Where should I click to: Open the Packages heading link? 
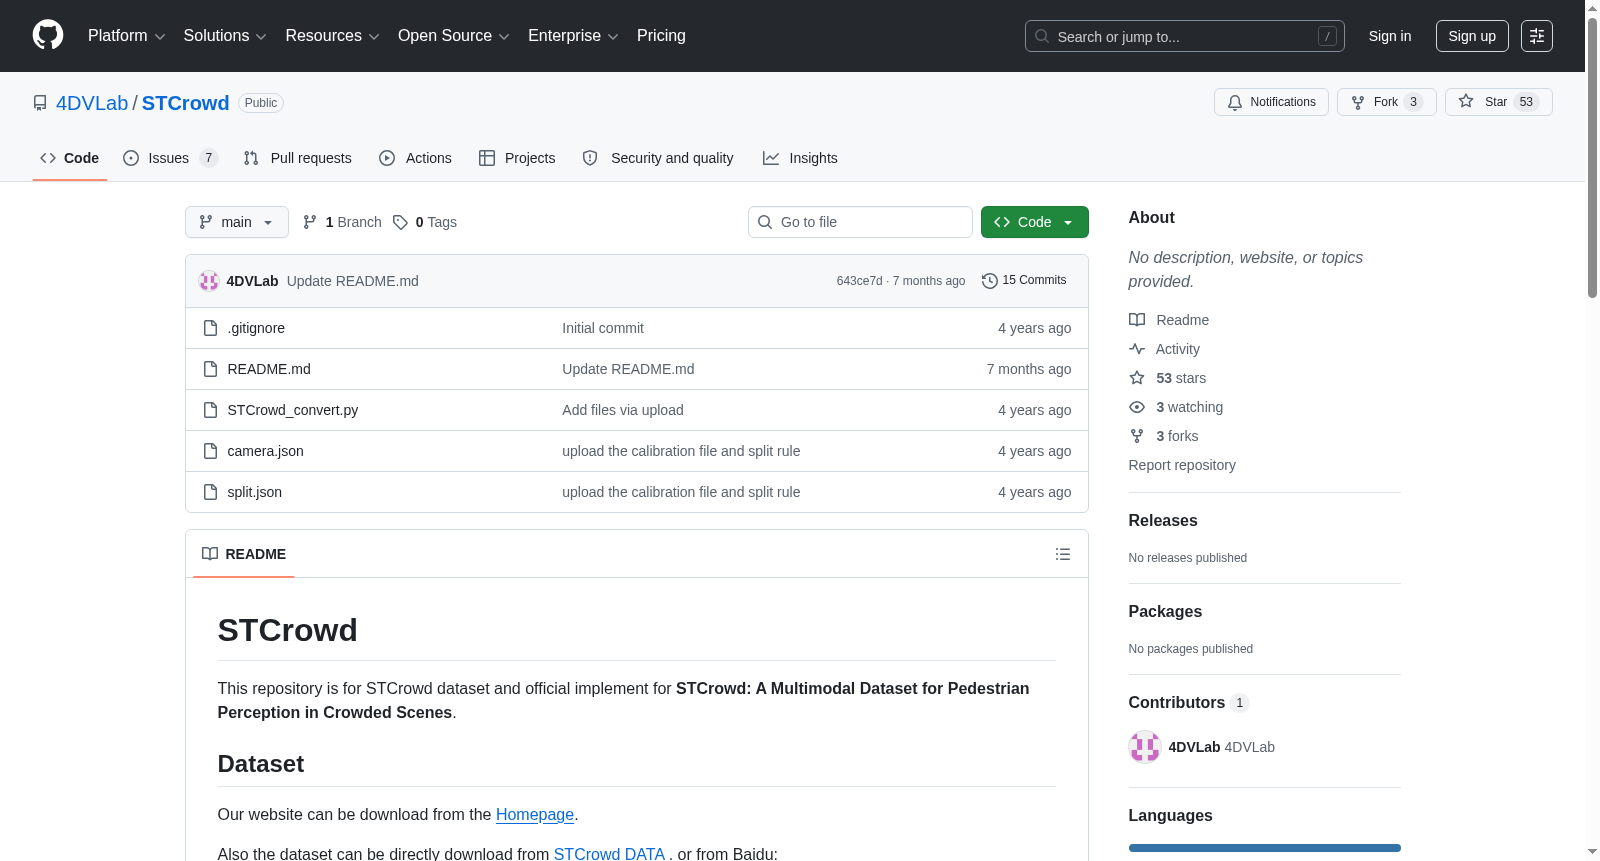click(x=1165, y=612)
